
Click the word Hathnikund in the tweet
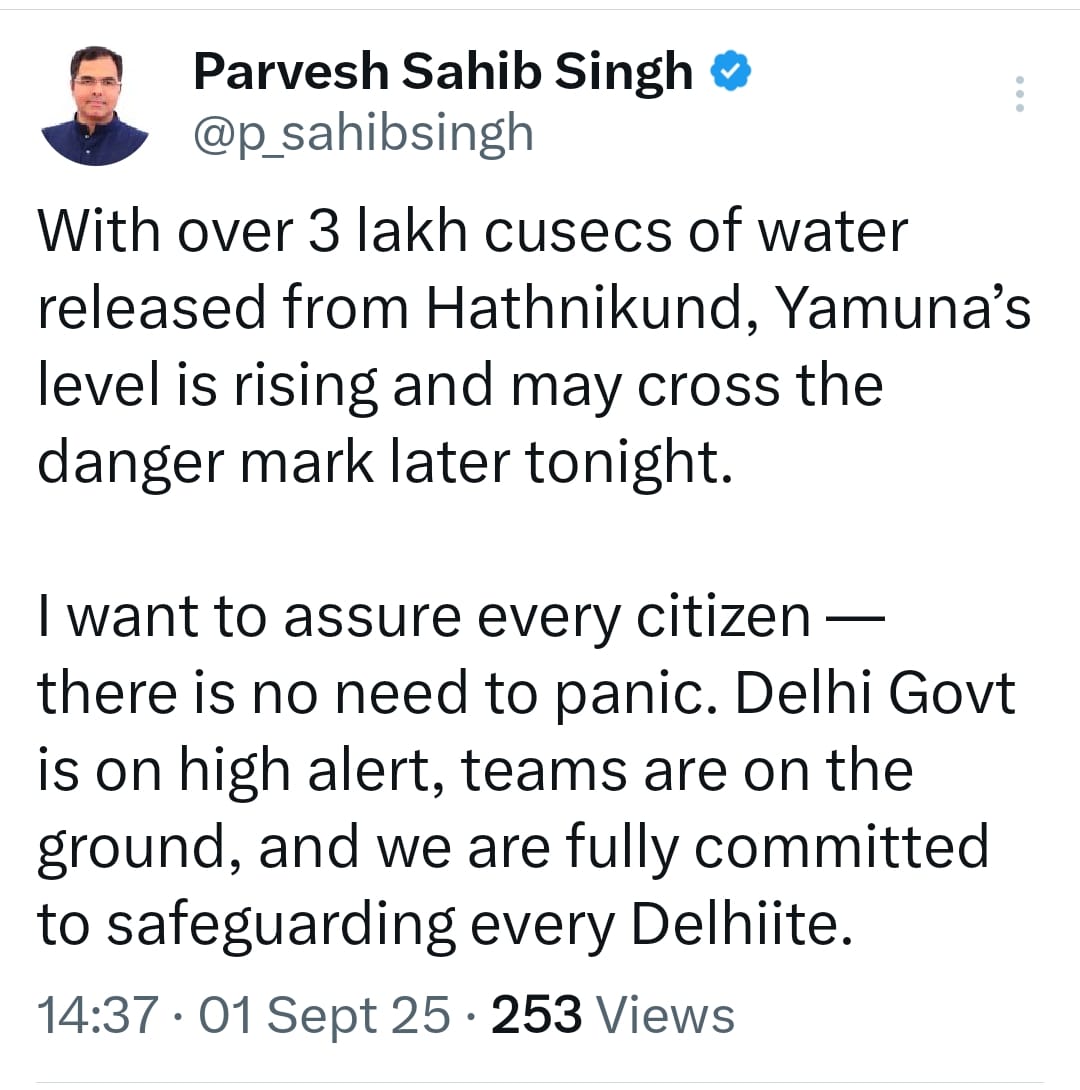coord(590,308)
